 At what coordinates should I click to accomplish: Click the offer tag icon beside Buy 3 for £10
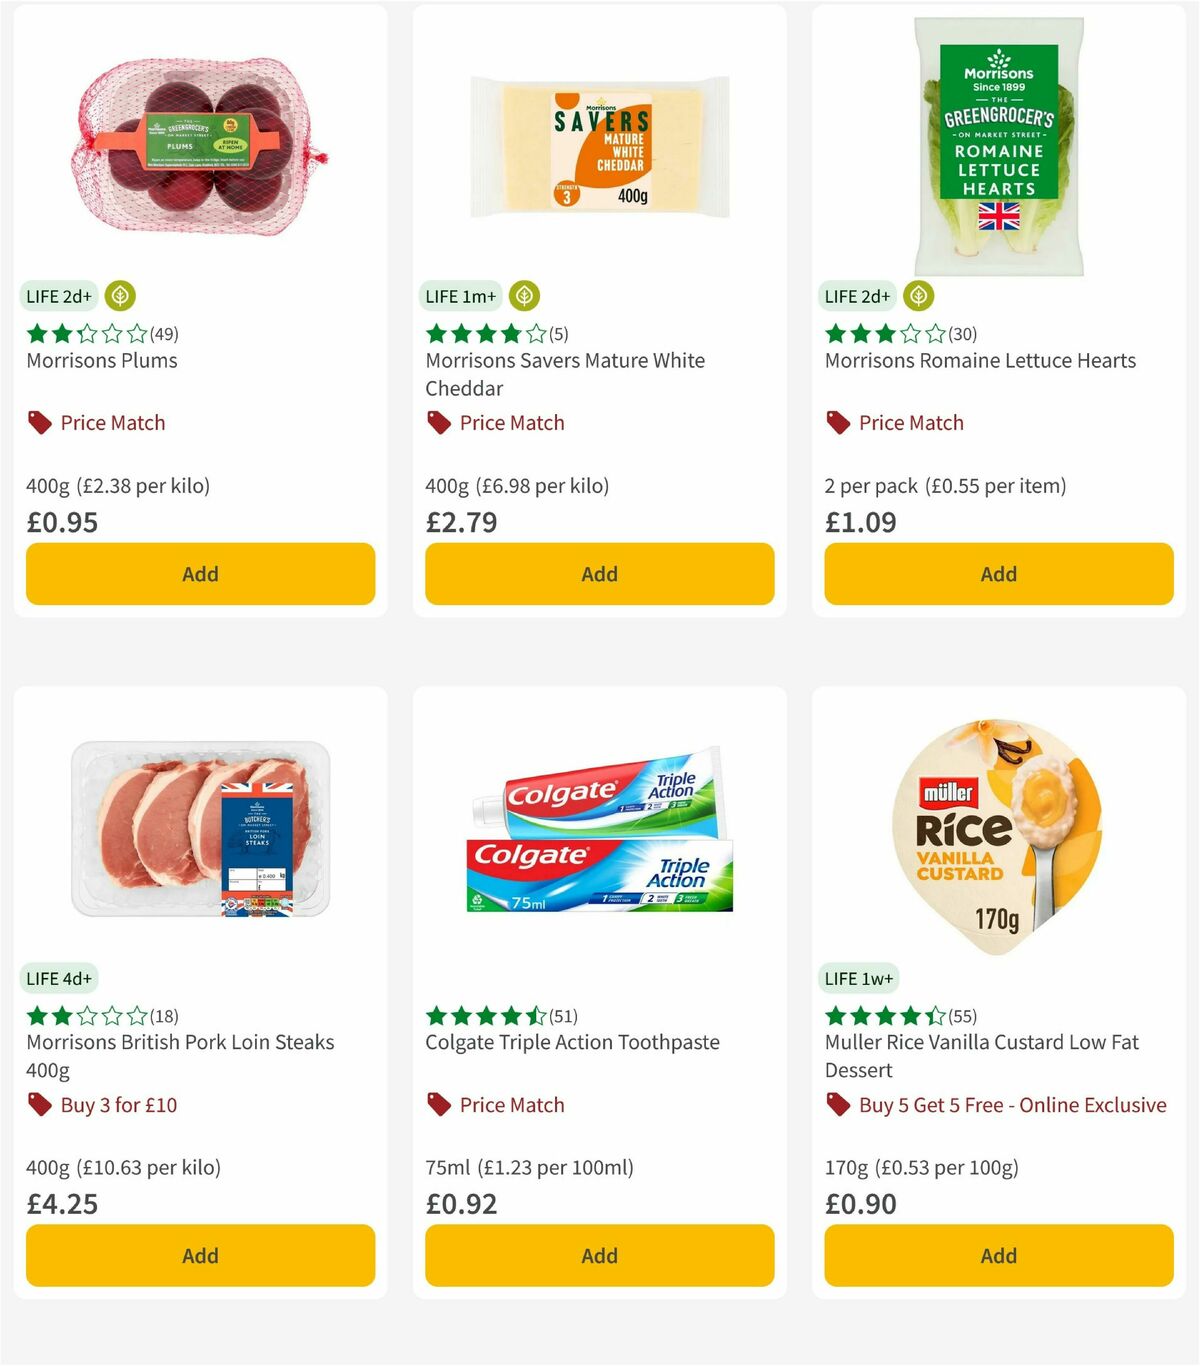39,1105
